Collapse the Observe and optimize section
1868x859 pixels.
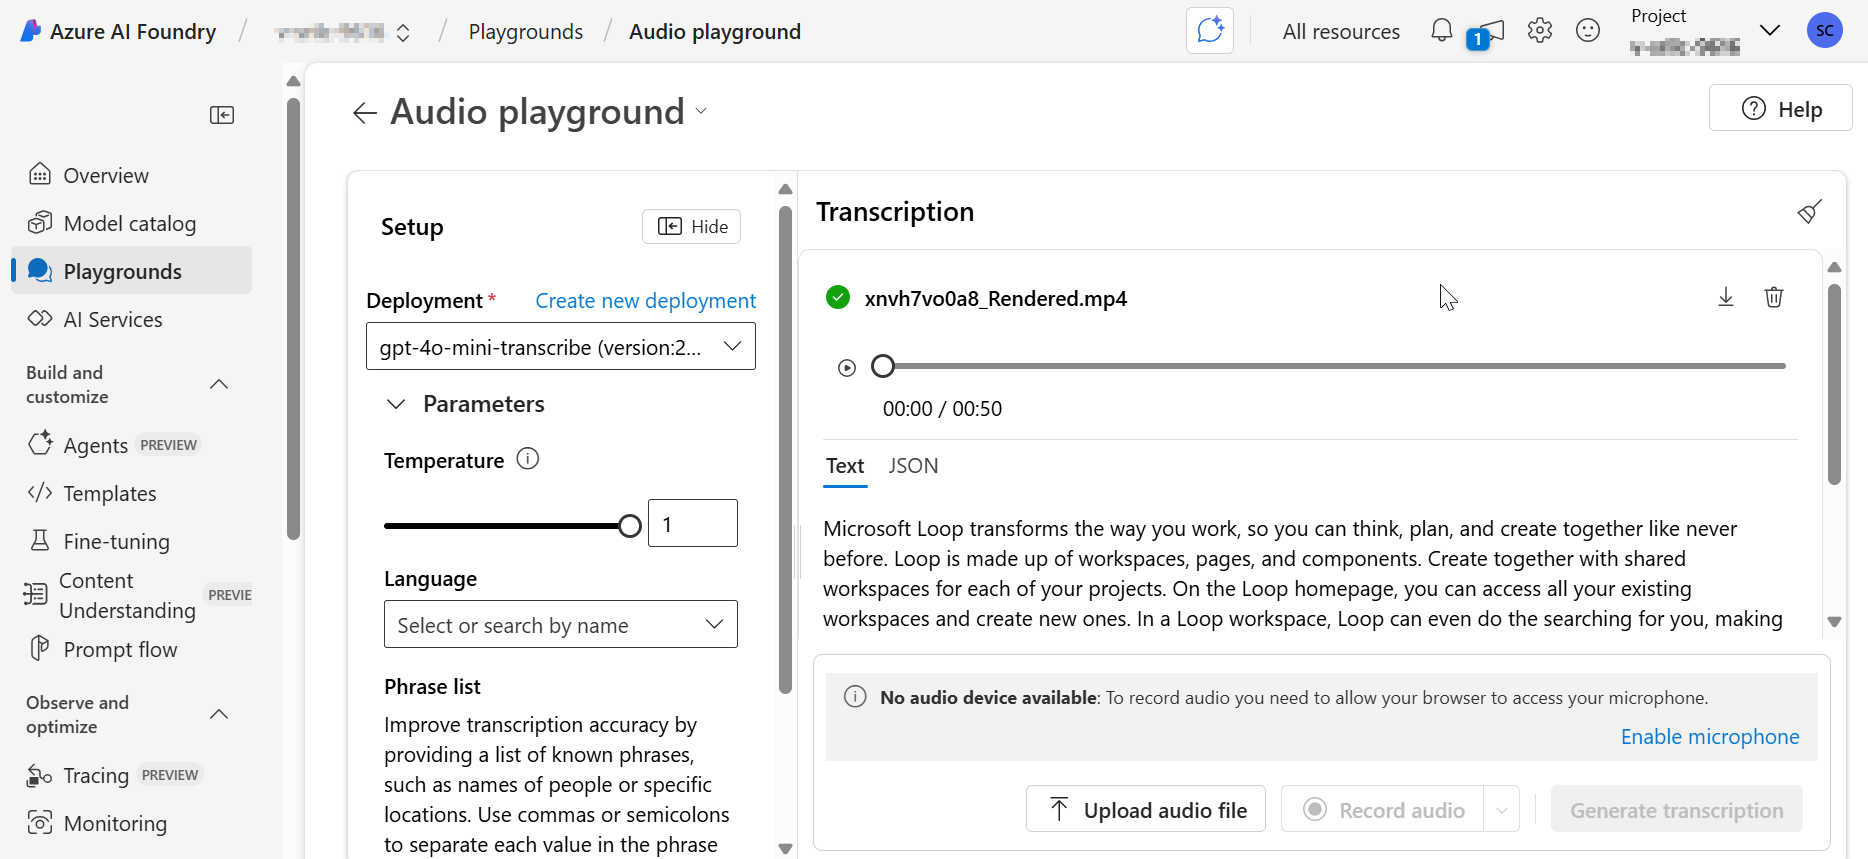pos(219,714)
